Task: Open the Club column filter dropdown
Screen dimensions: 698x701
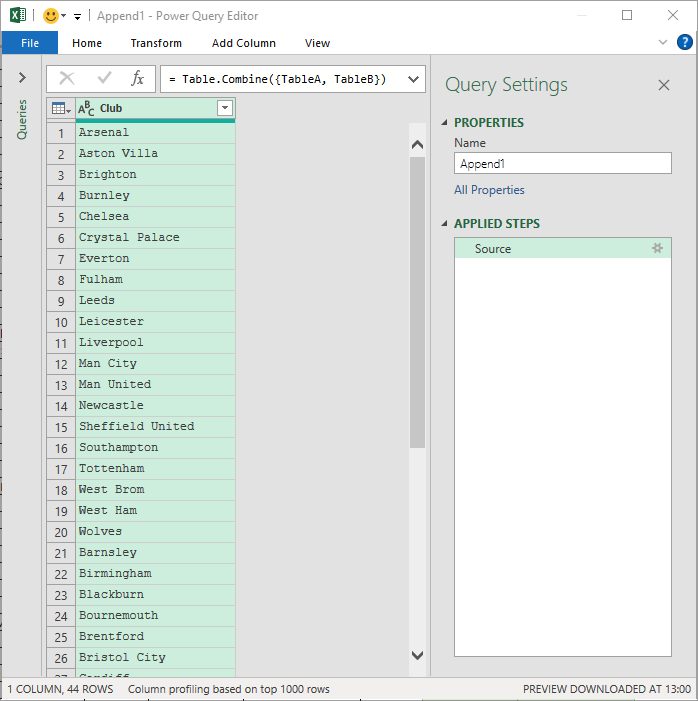Action: (225, 108)
